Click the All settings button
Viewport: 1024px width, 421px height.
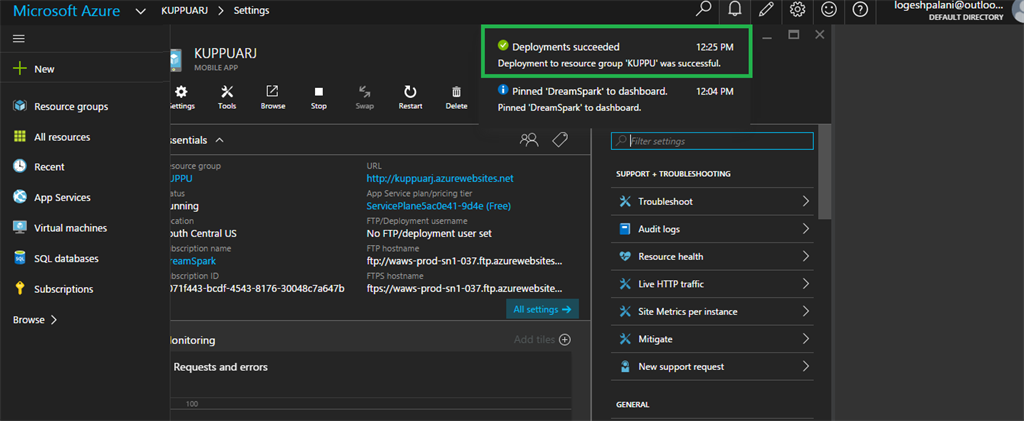pos(542,310)
